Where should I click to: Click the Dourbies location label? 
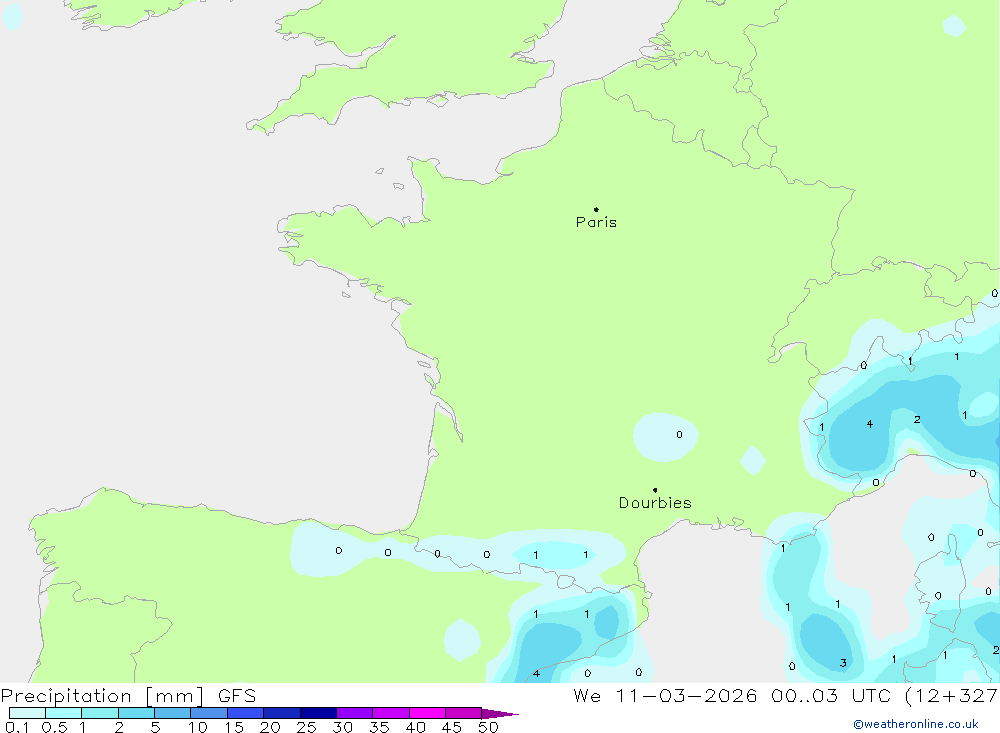[x=655, y=503]
